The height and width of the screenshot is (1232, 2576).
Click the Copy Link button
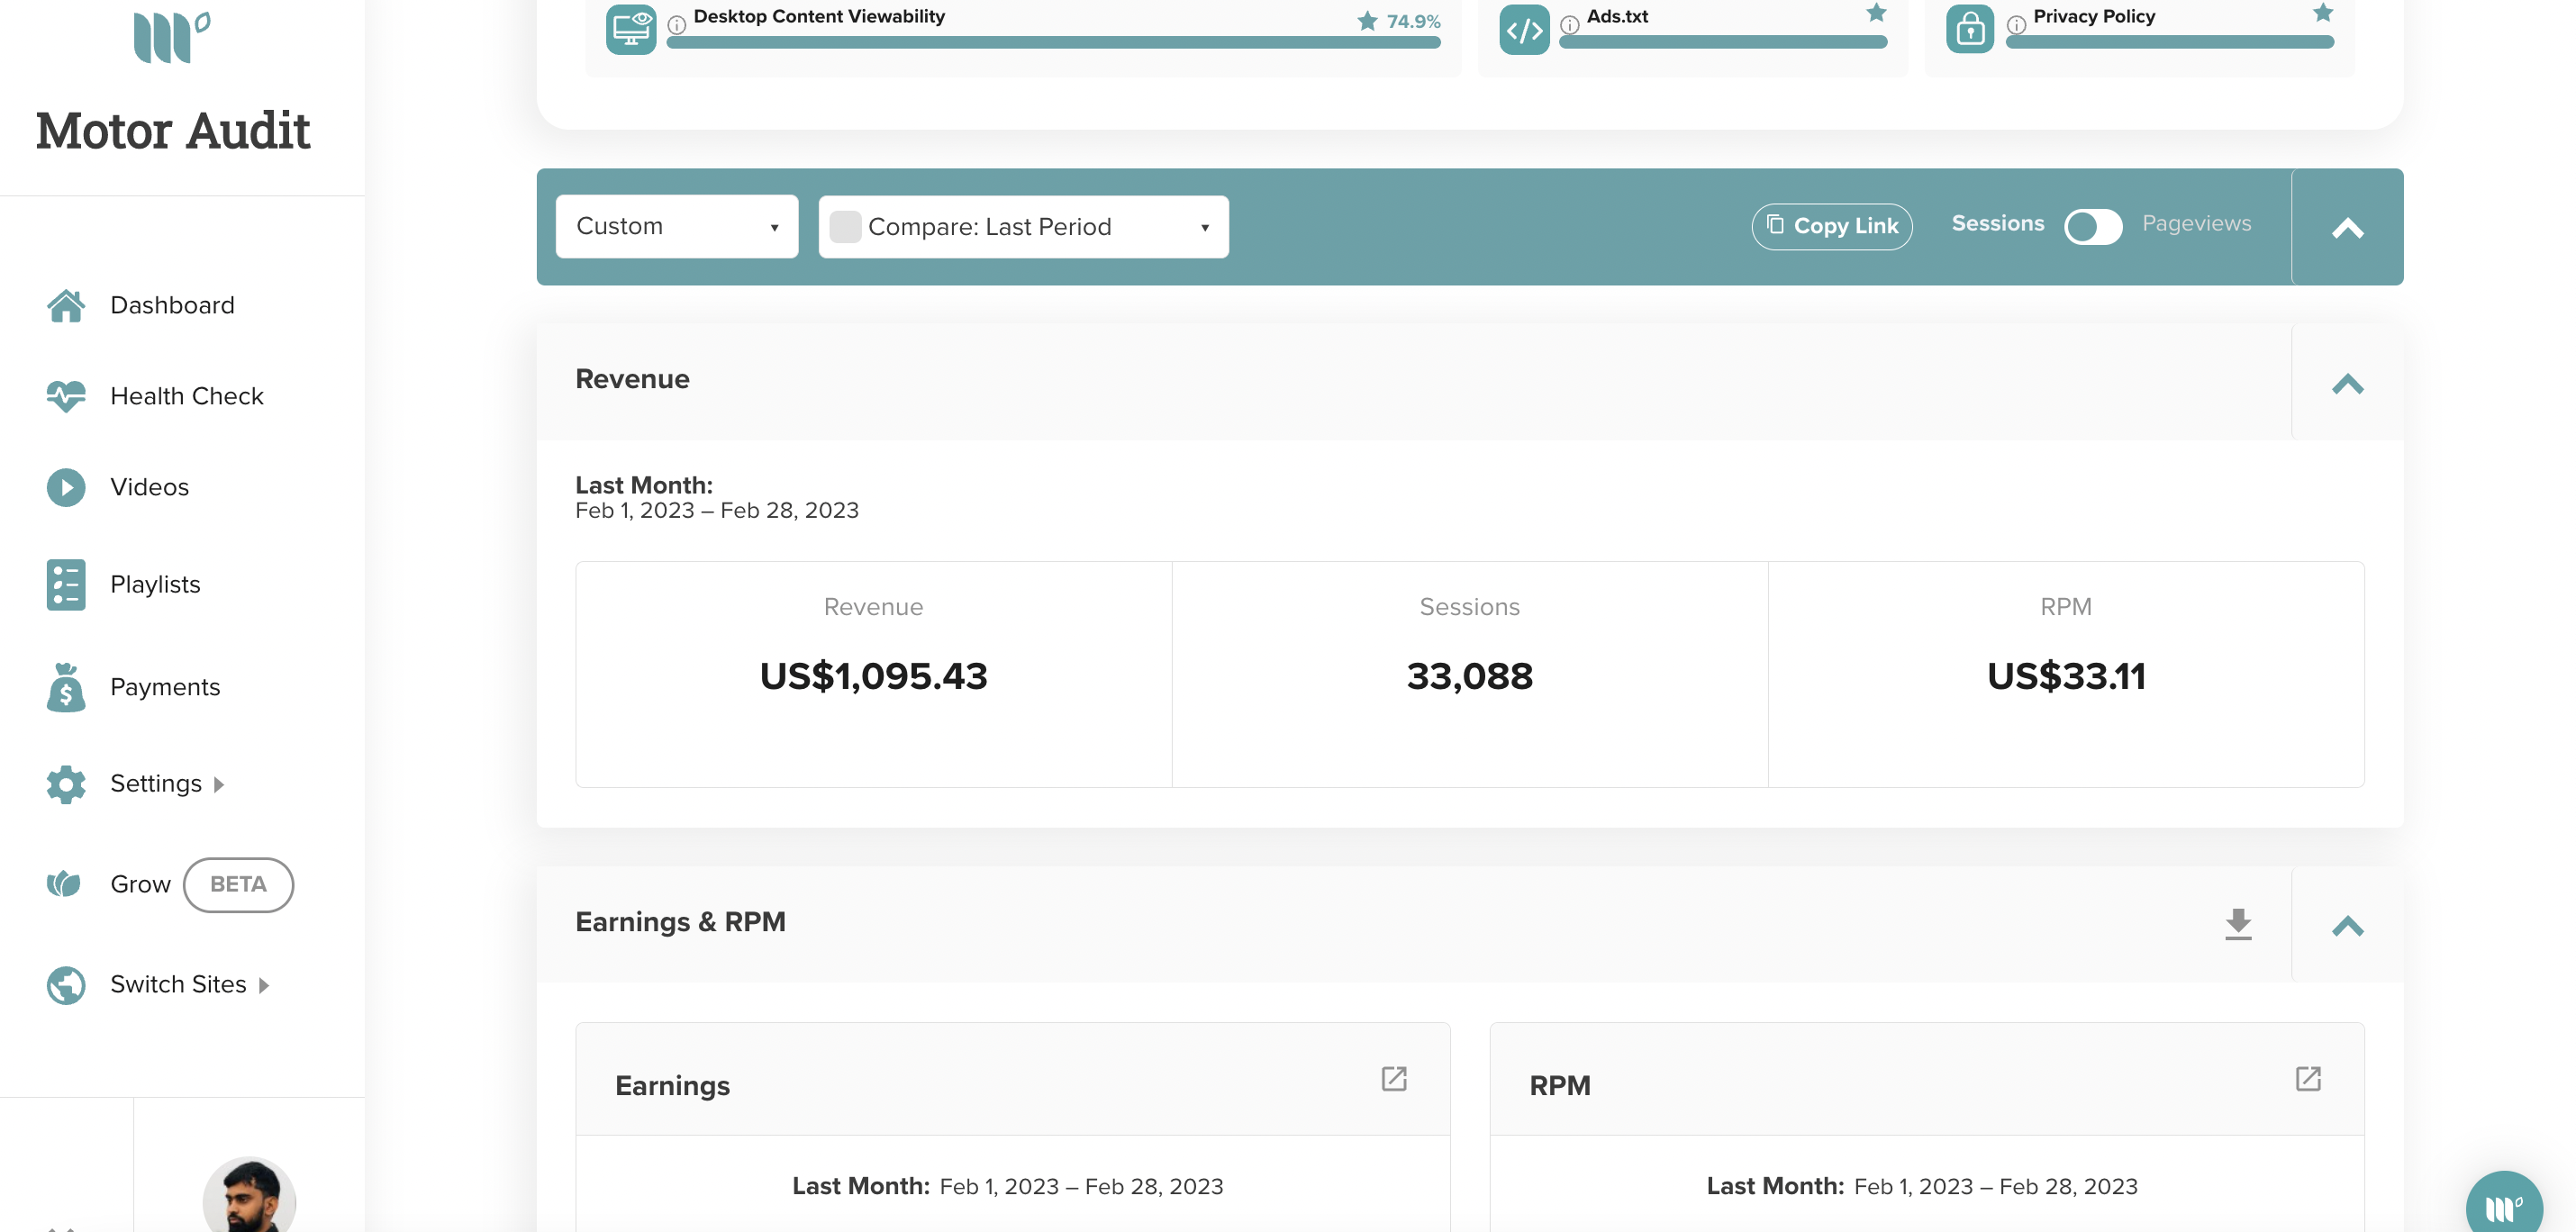tap(1832, 226)
